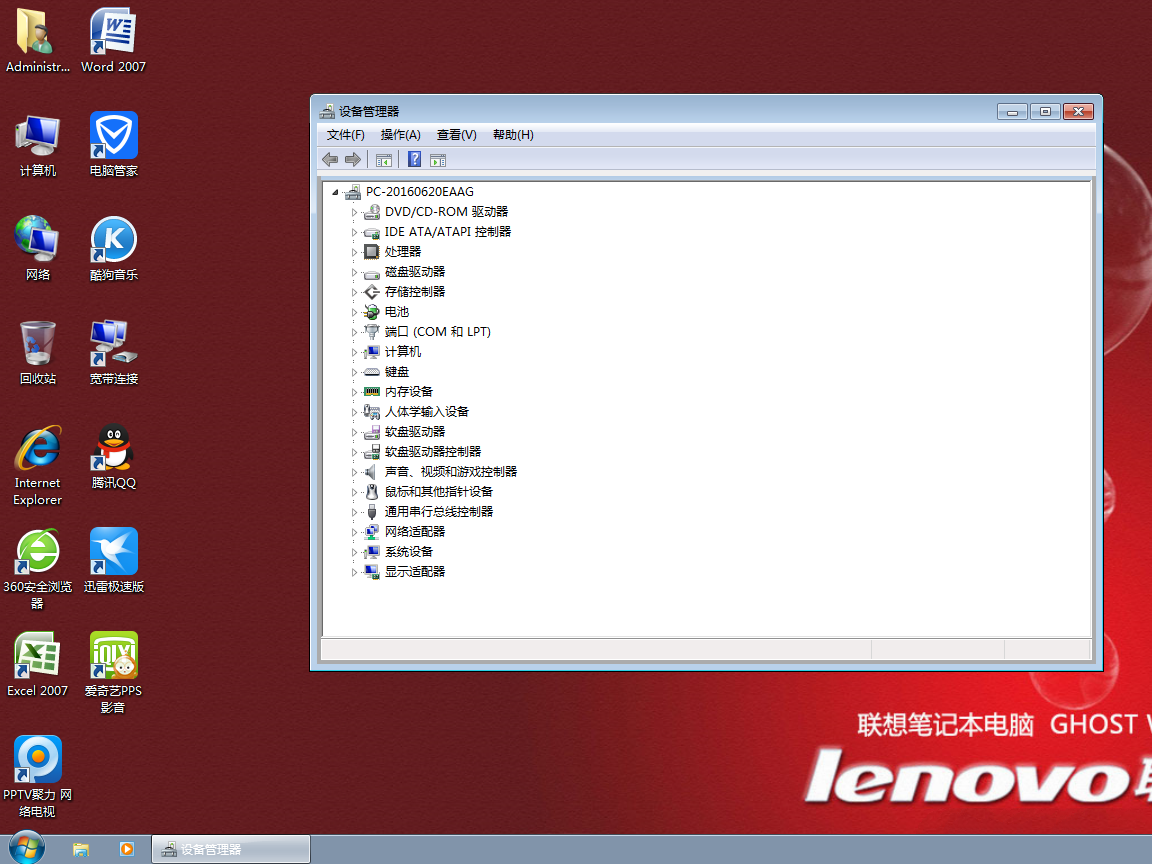The image size is (1152, 864).
Task: Select 声音、视频和游戏控制器 in device tree
Action: point(450,472)
